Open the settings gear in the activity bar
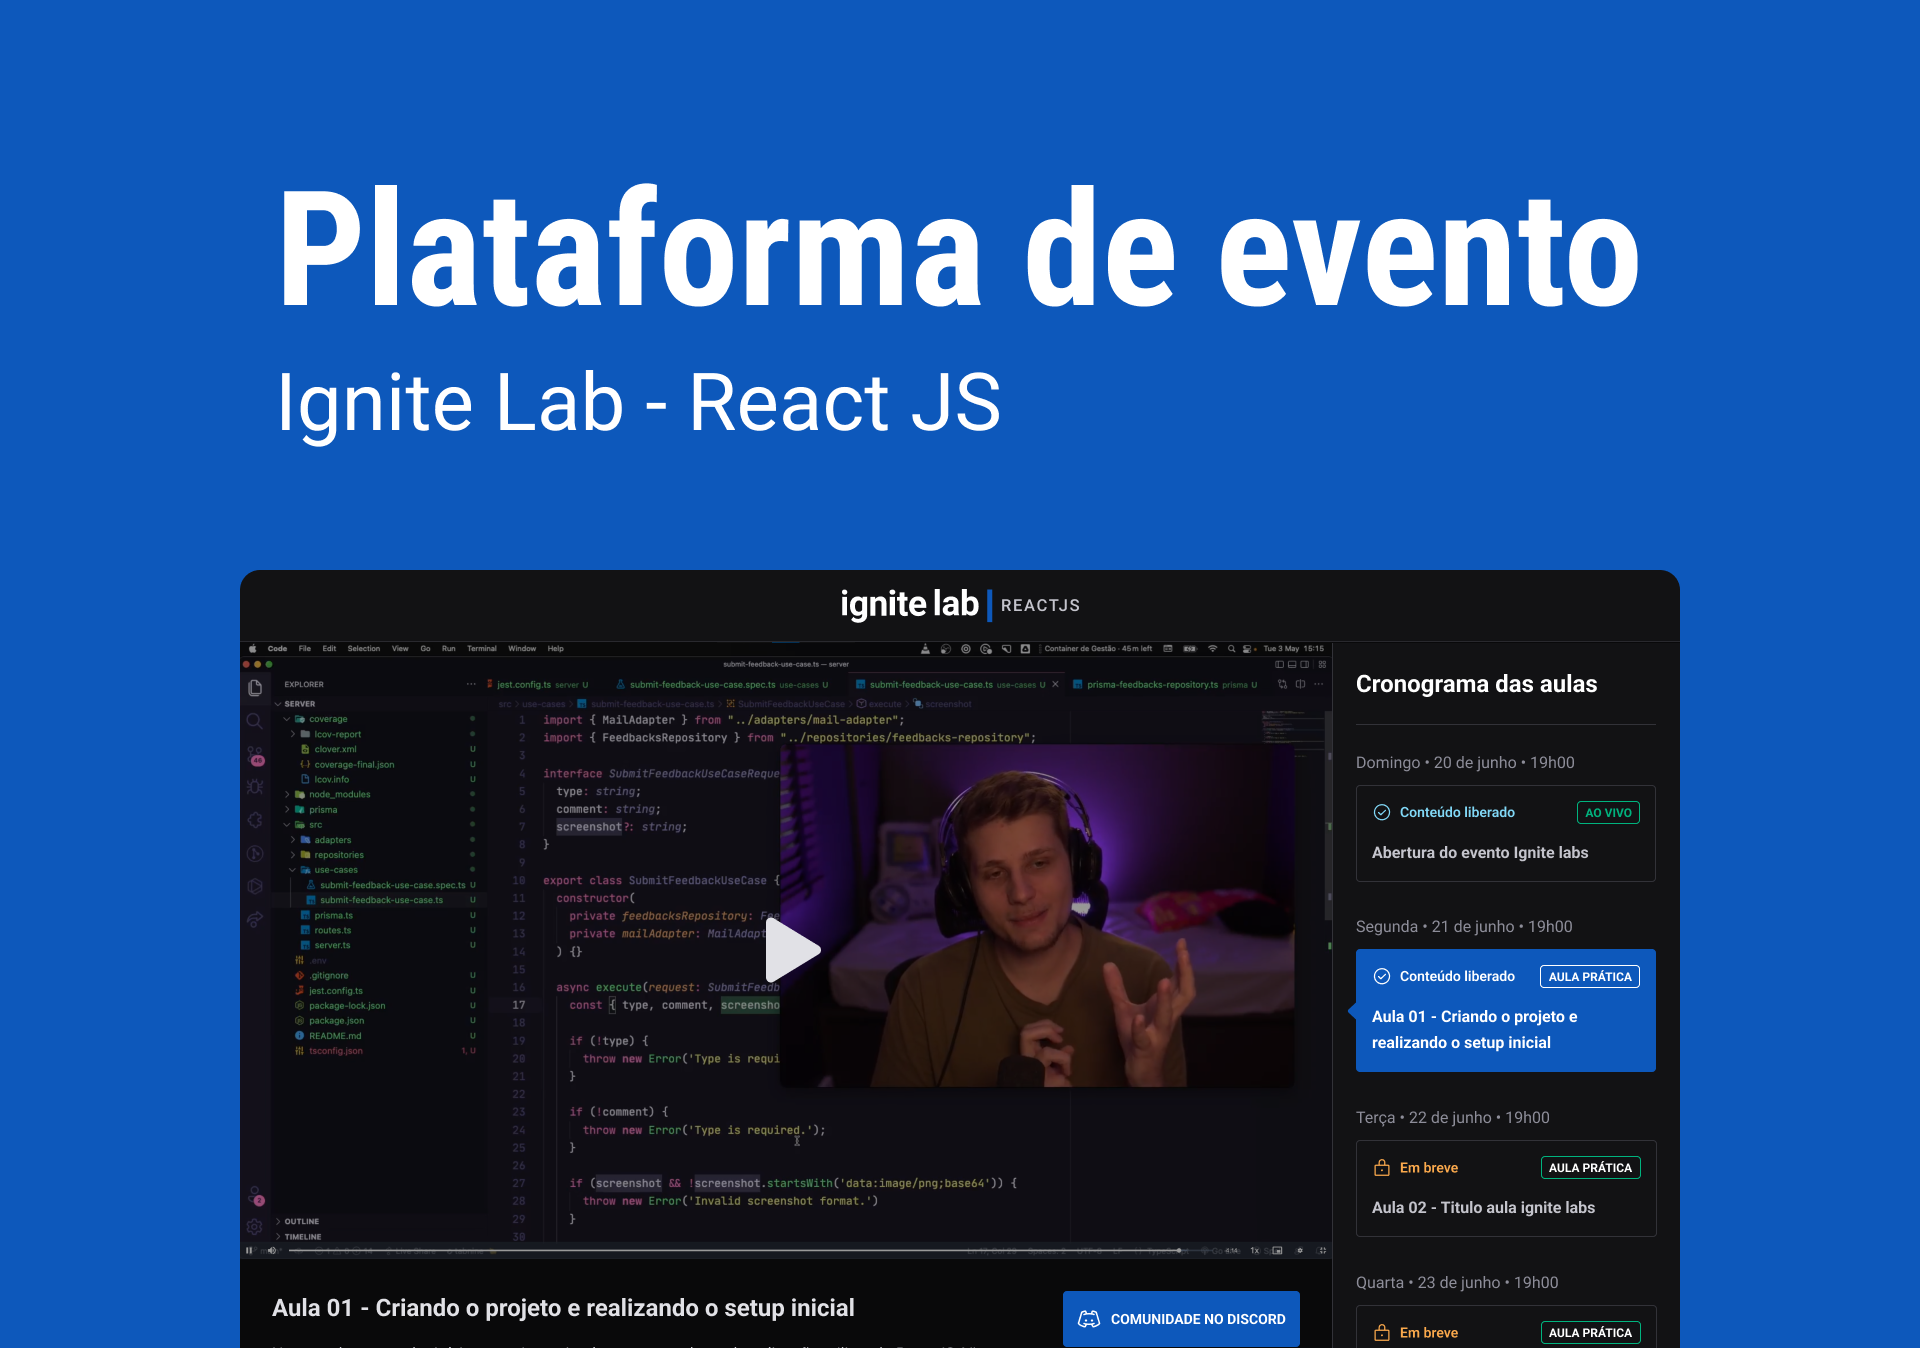Image resolution: width=1920 pixels, height=1348 pixels. pos(255,1226)
